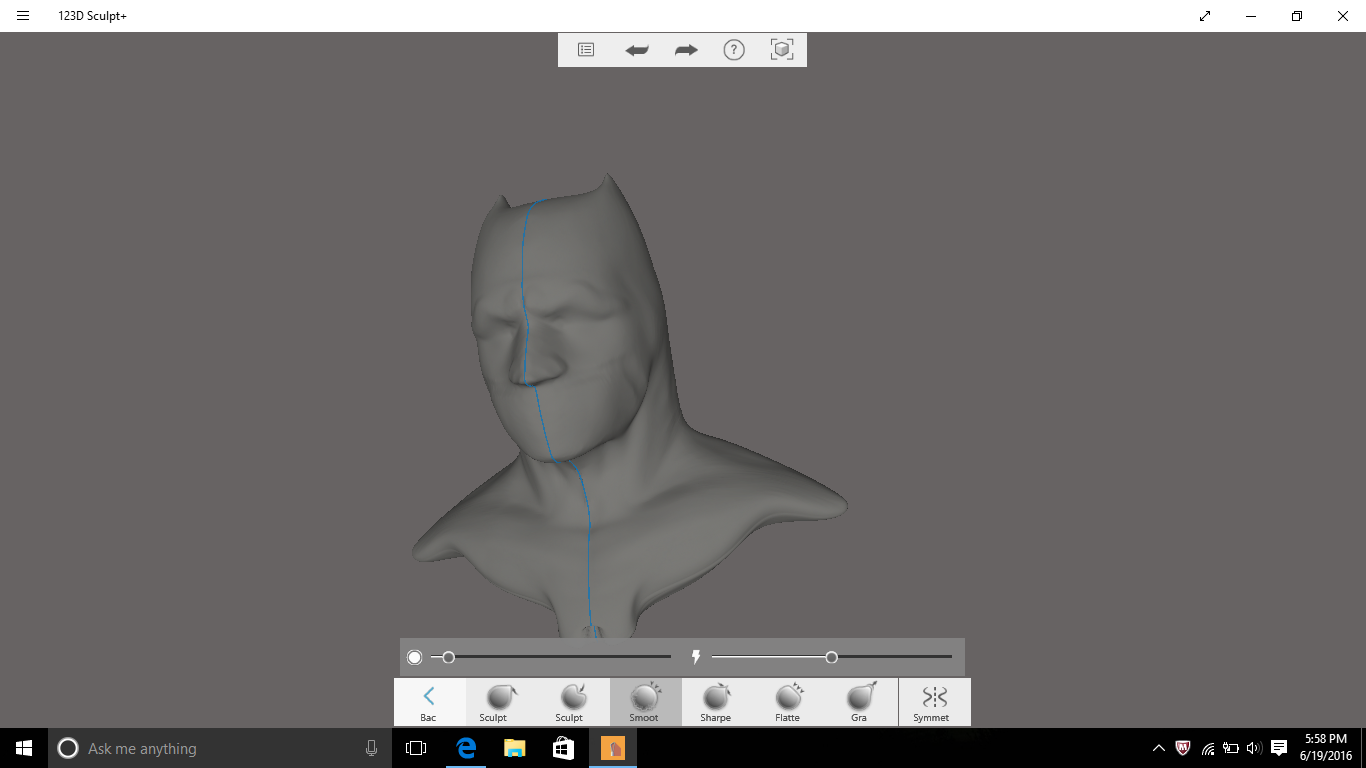
Task: Go back using the Bac arrow button
Action: coord(429,702)
